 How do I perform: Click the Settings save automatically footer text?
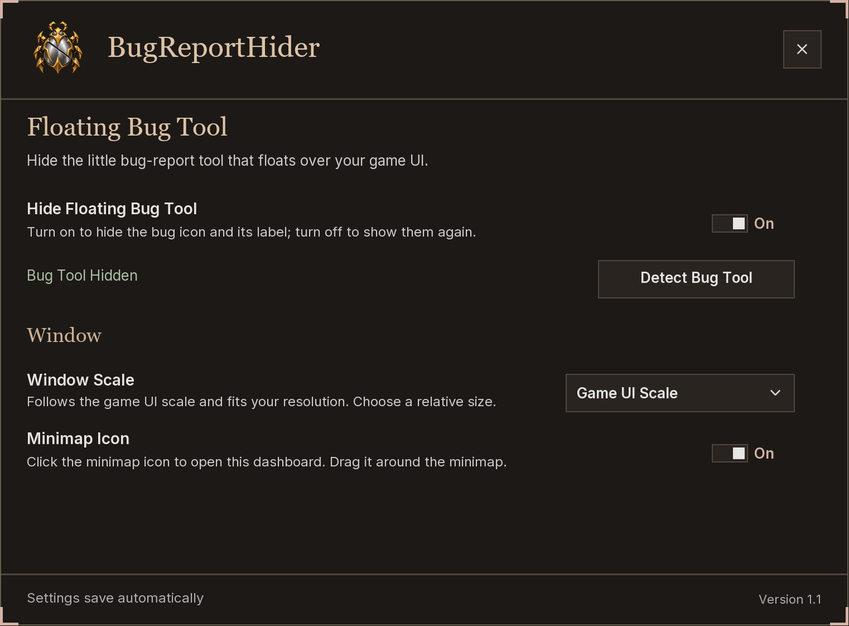pos(115,598)
